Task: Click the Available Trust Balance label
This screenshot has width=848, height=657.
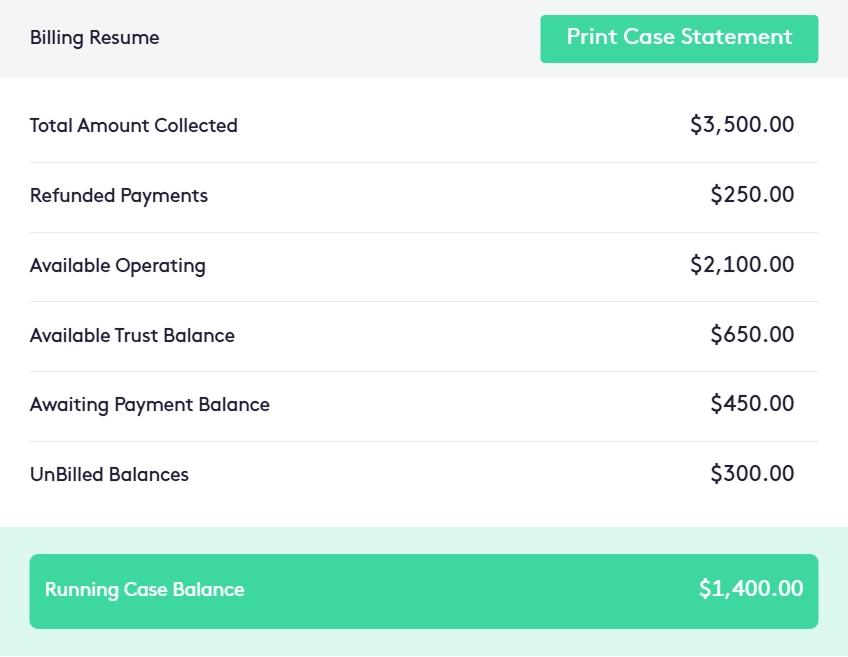Action: click(x=132, y=336)
